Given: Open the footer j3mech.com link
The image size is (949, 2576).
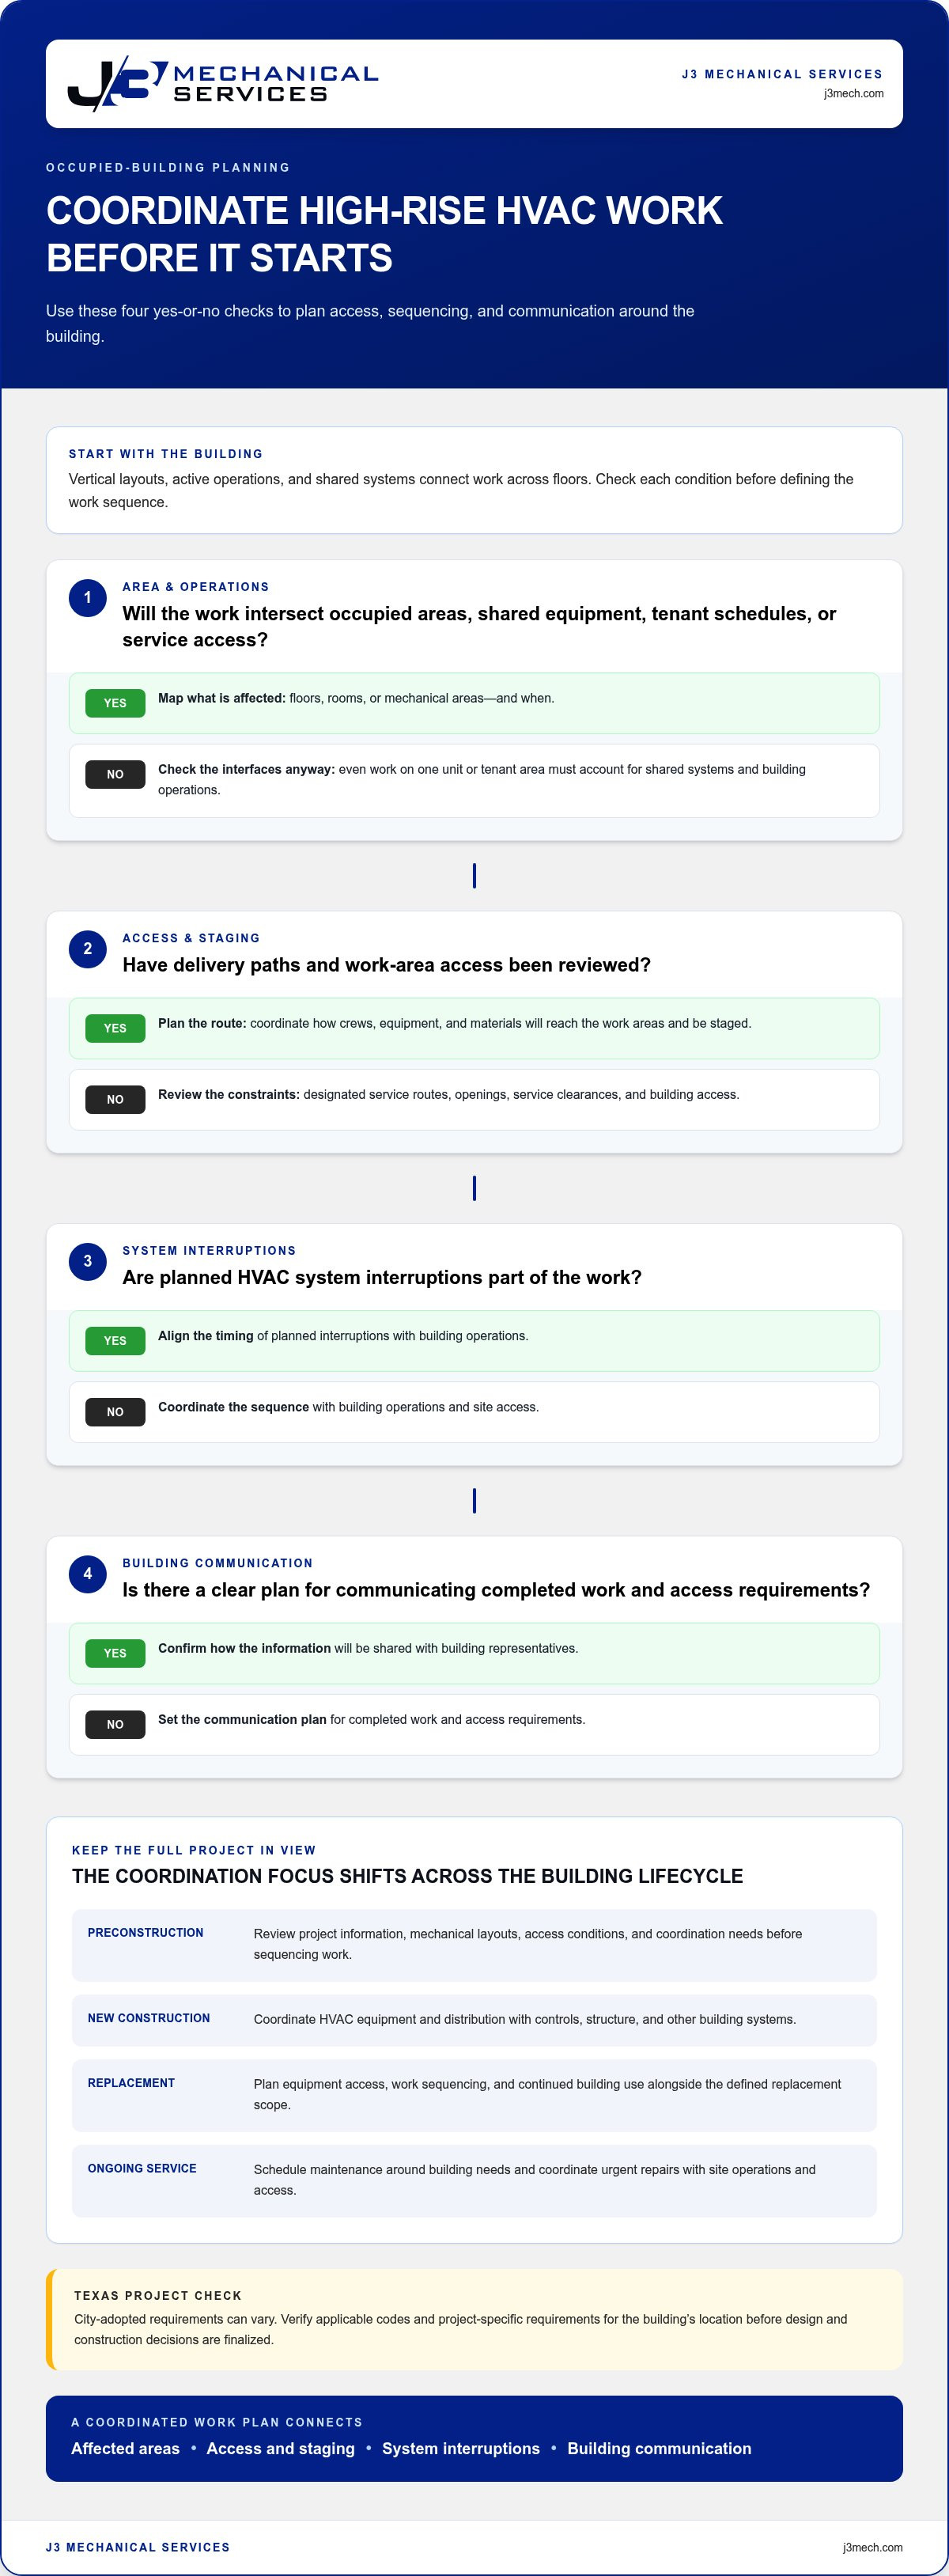Looking at the screenshot, I should (x=872, y=2547).
